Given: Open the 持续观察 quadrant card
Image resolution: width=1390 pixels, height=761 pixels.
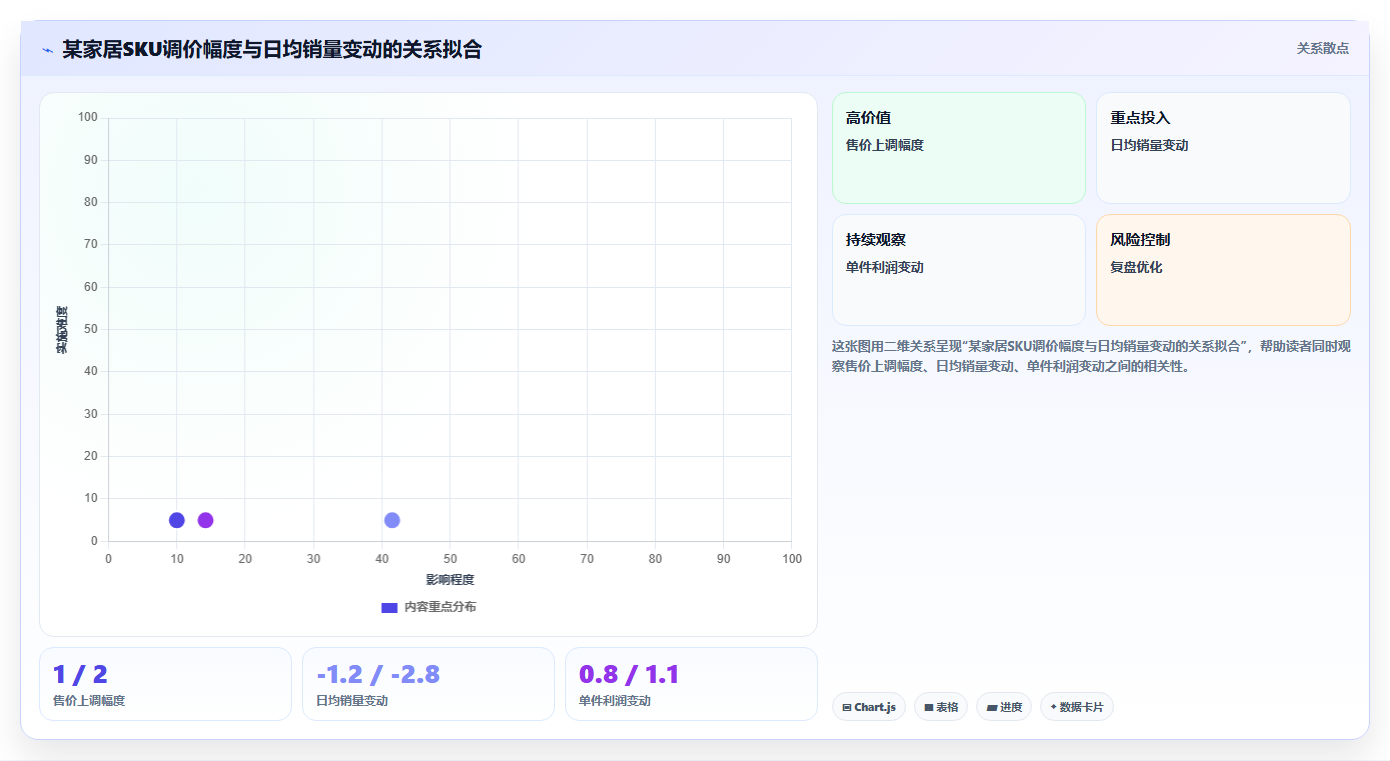Looking at the screenshot, I should pyautogui.click(x=958, y=270).
